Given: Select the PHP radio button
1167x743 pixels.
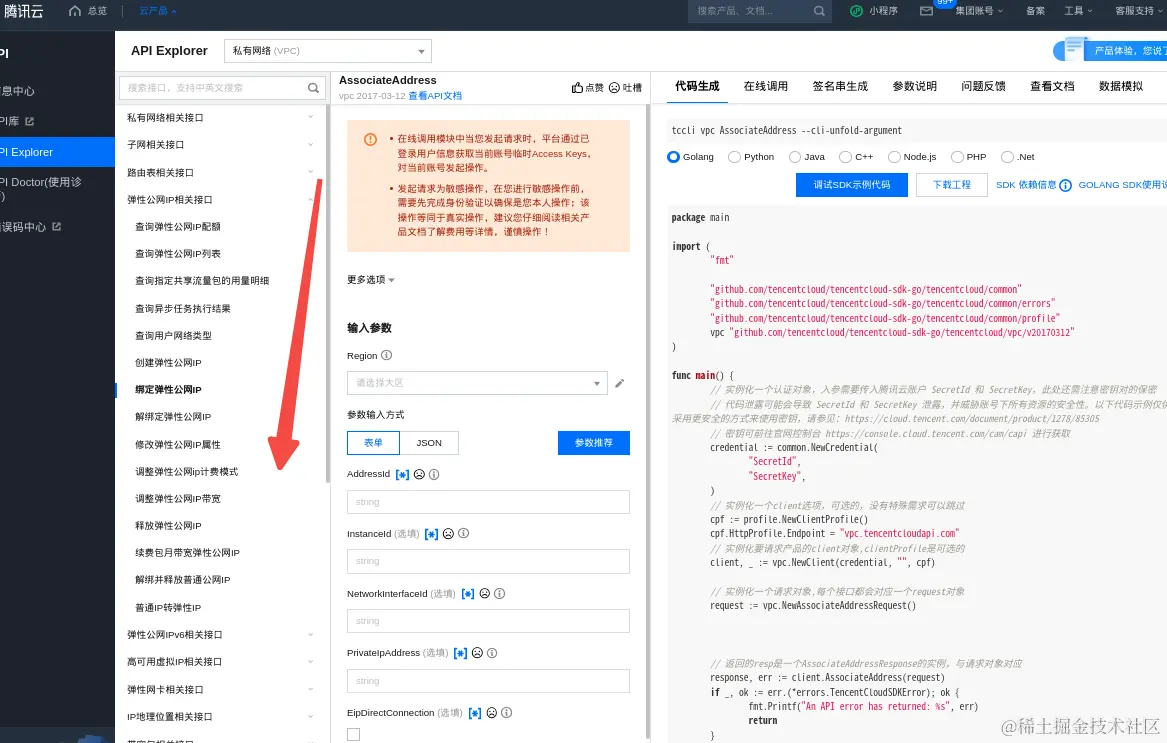Looking at the screenshot, I should coord(957,157).
